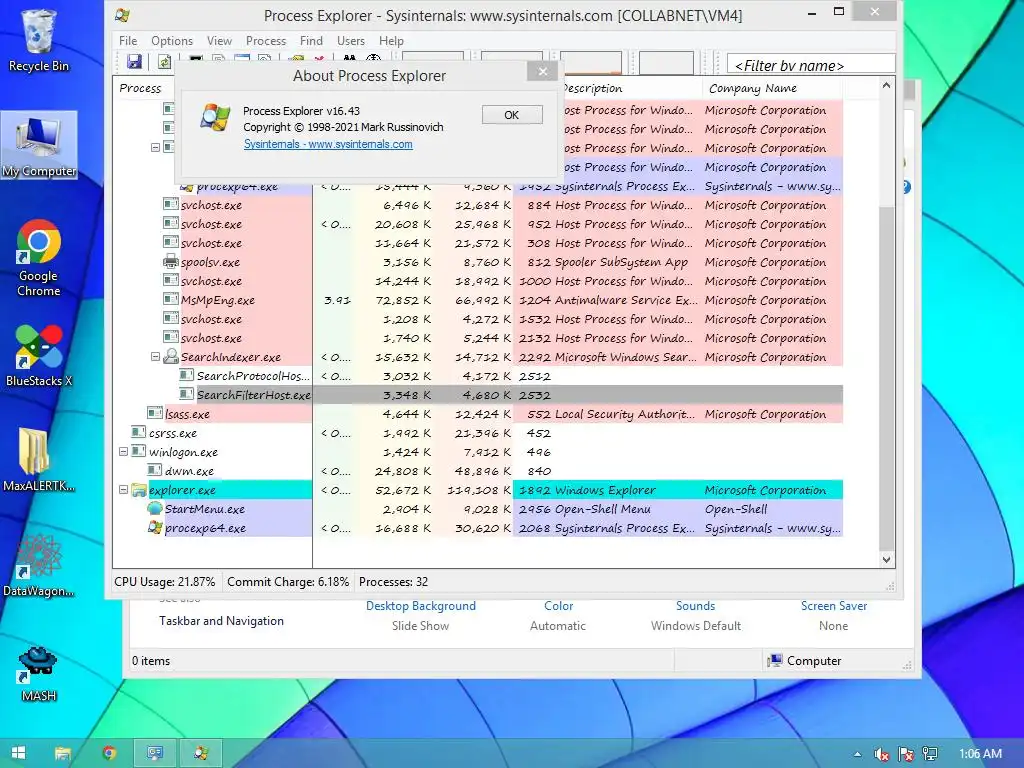This screenshot has width=1024, height=768.
Task: Click the dwm.exe process icon
Action: [x=155, y=470]
